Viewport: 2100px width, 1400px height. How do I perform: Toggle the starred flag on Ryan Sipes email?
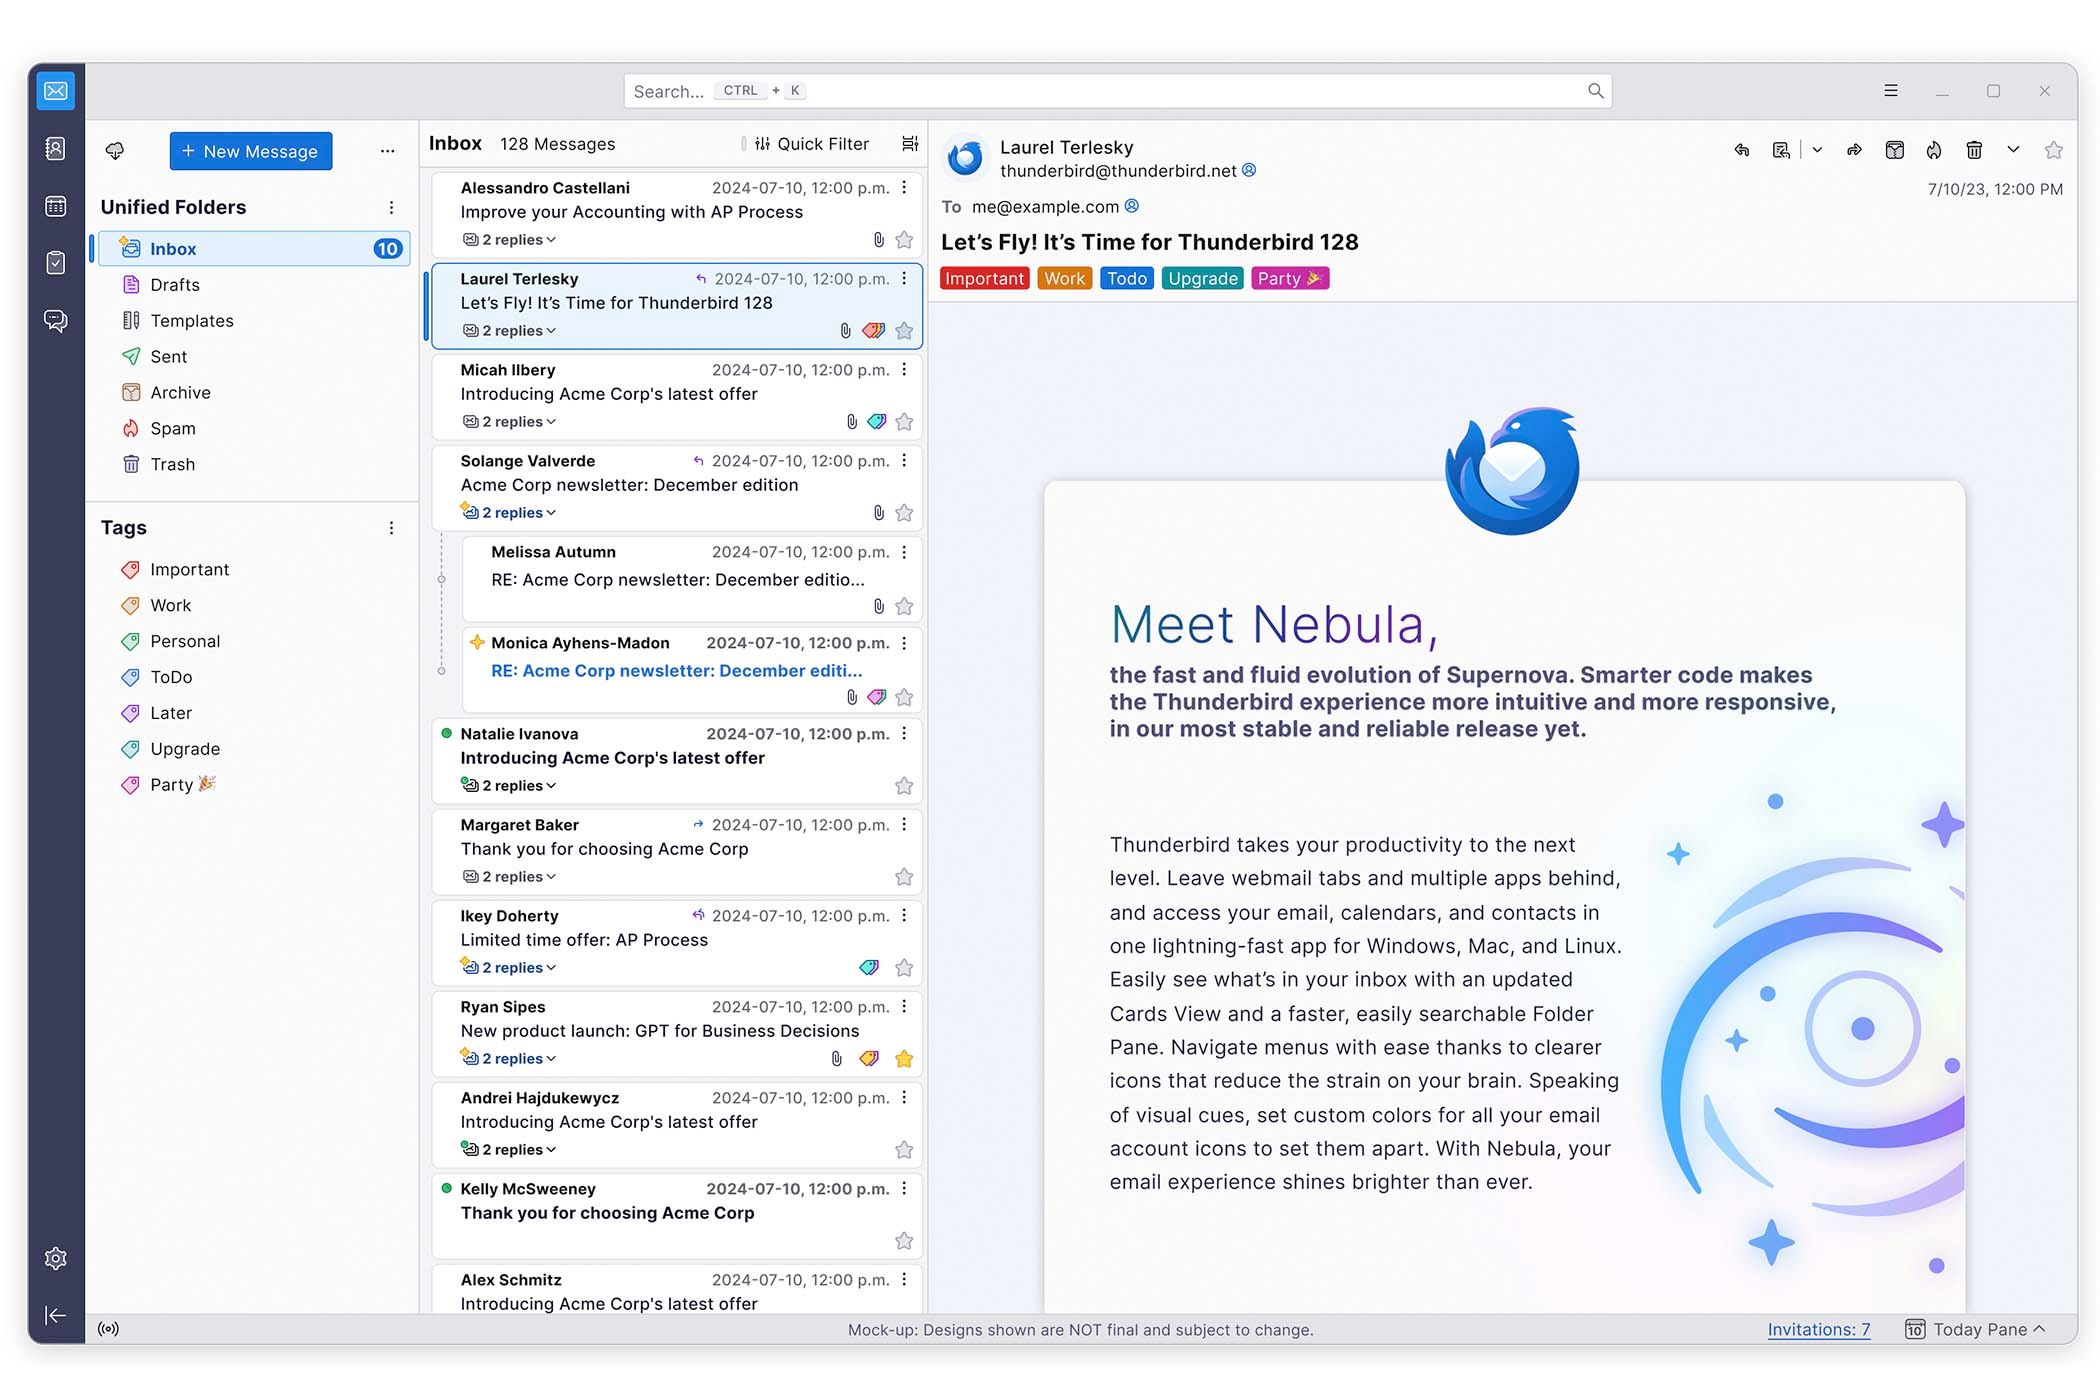click(903, 1056)
